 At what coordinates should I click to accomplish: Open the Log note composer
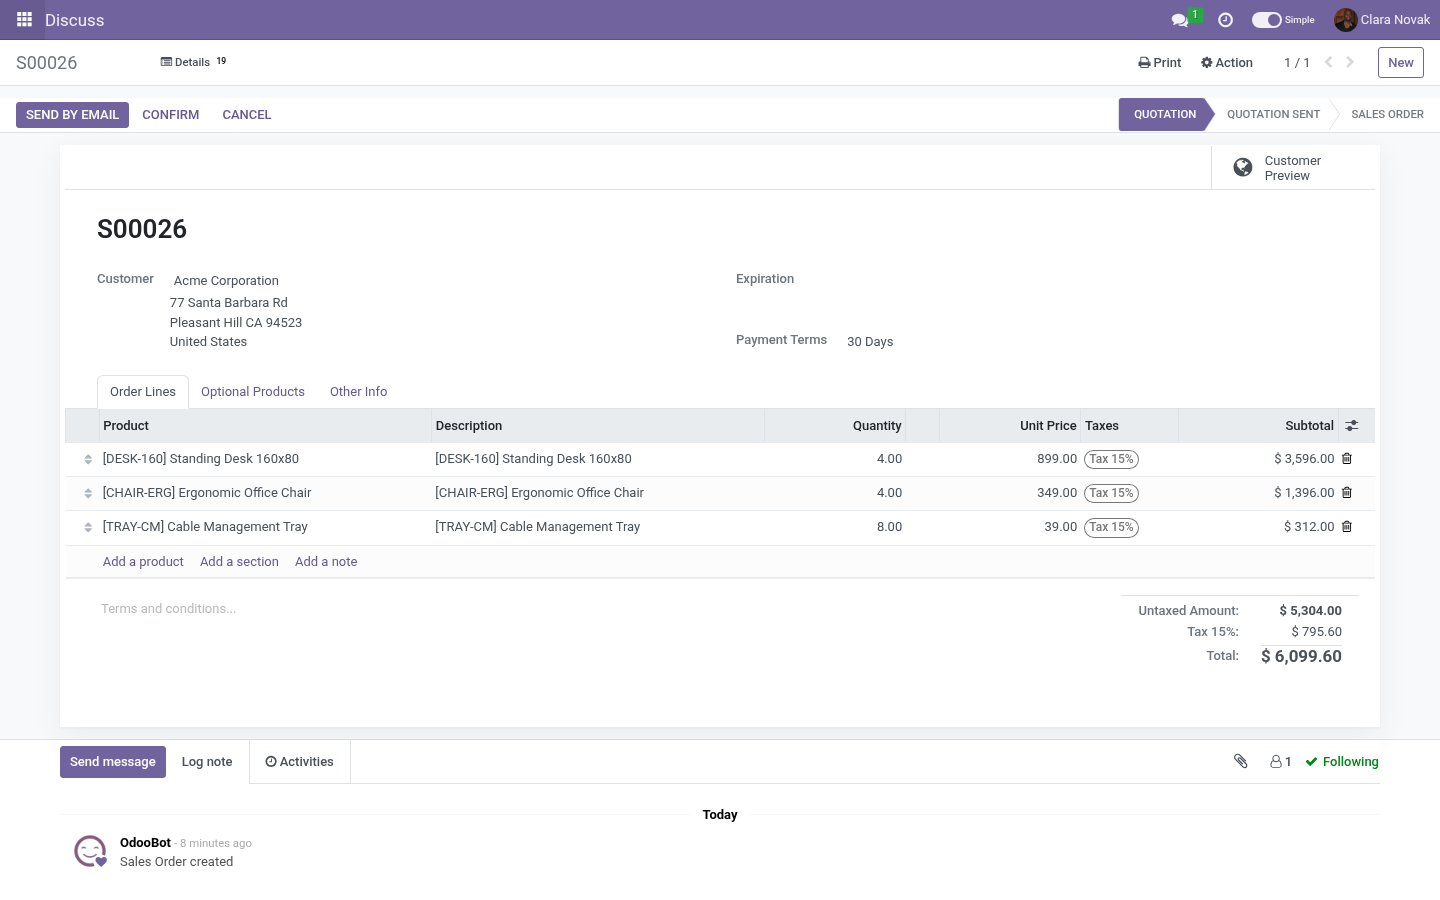tap(207, 762)
